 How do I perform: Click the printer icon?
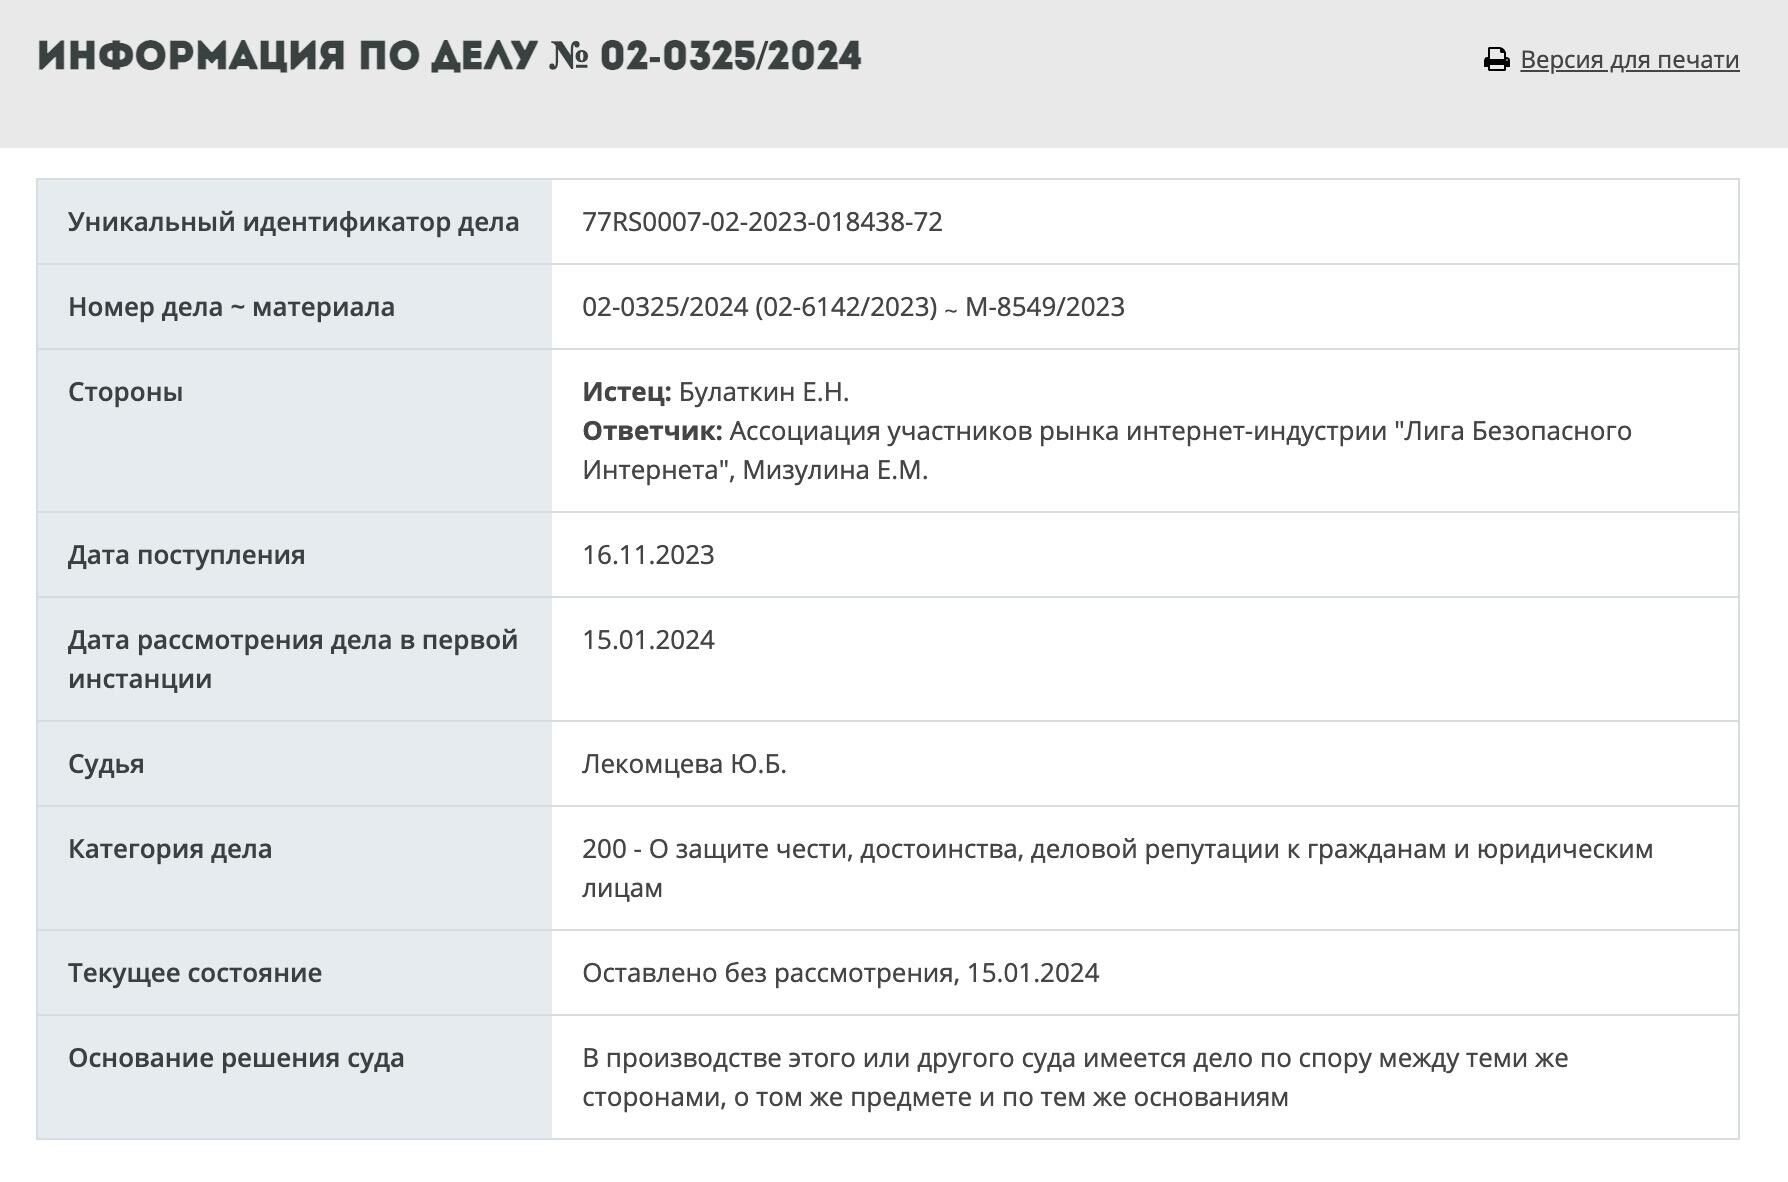[x=1496, y=60]
